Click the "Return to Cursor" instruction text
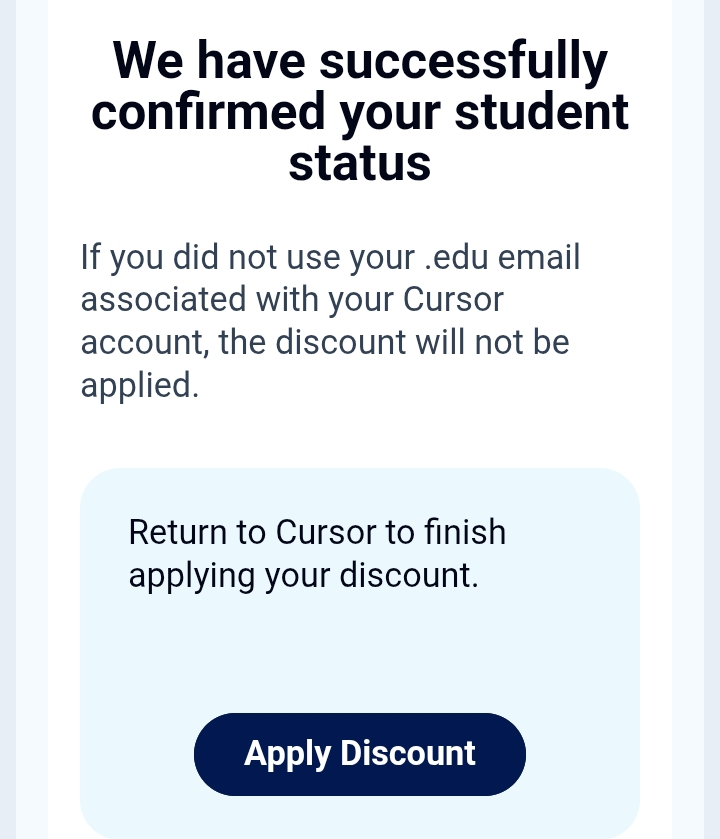 tap(317, 554)
